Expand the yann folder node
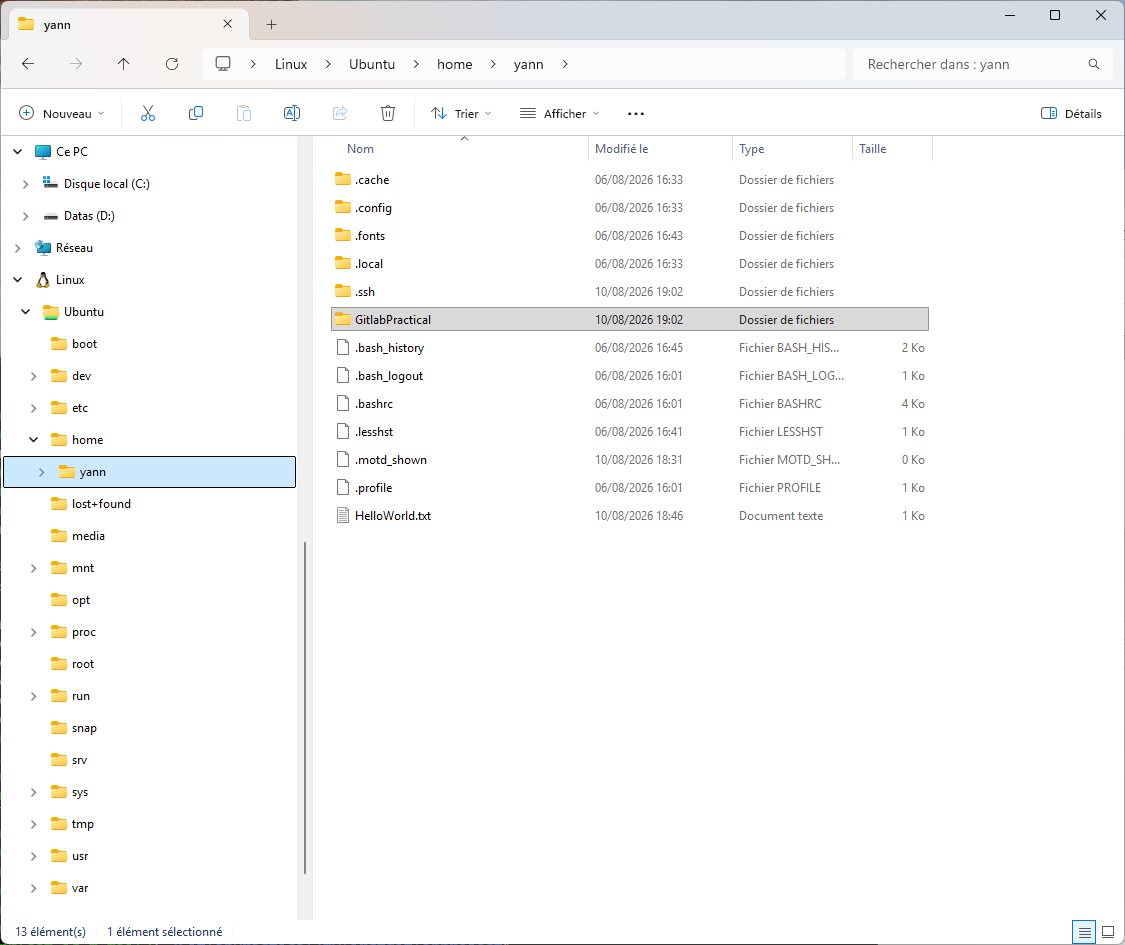This screenshot has height=945, width=1125. click(x=42, y=471)
